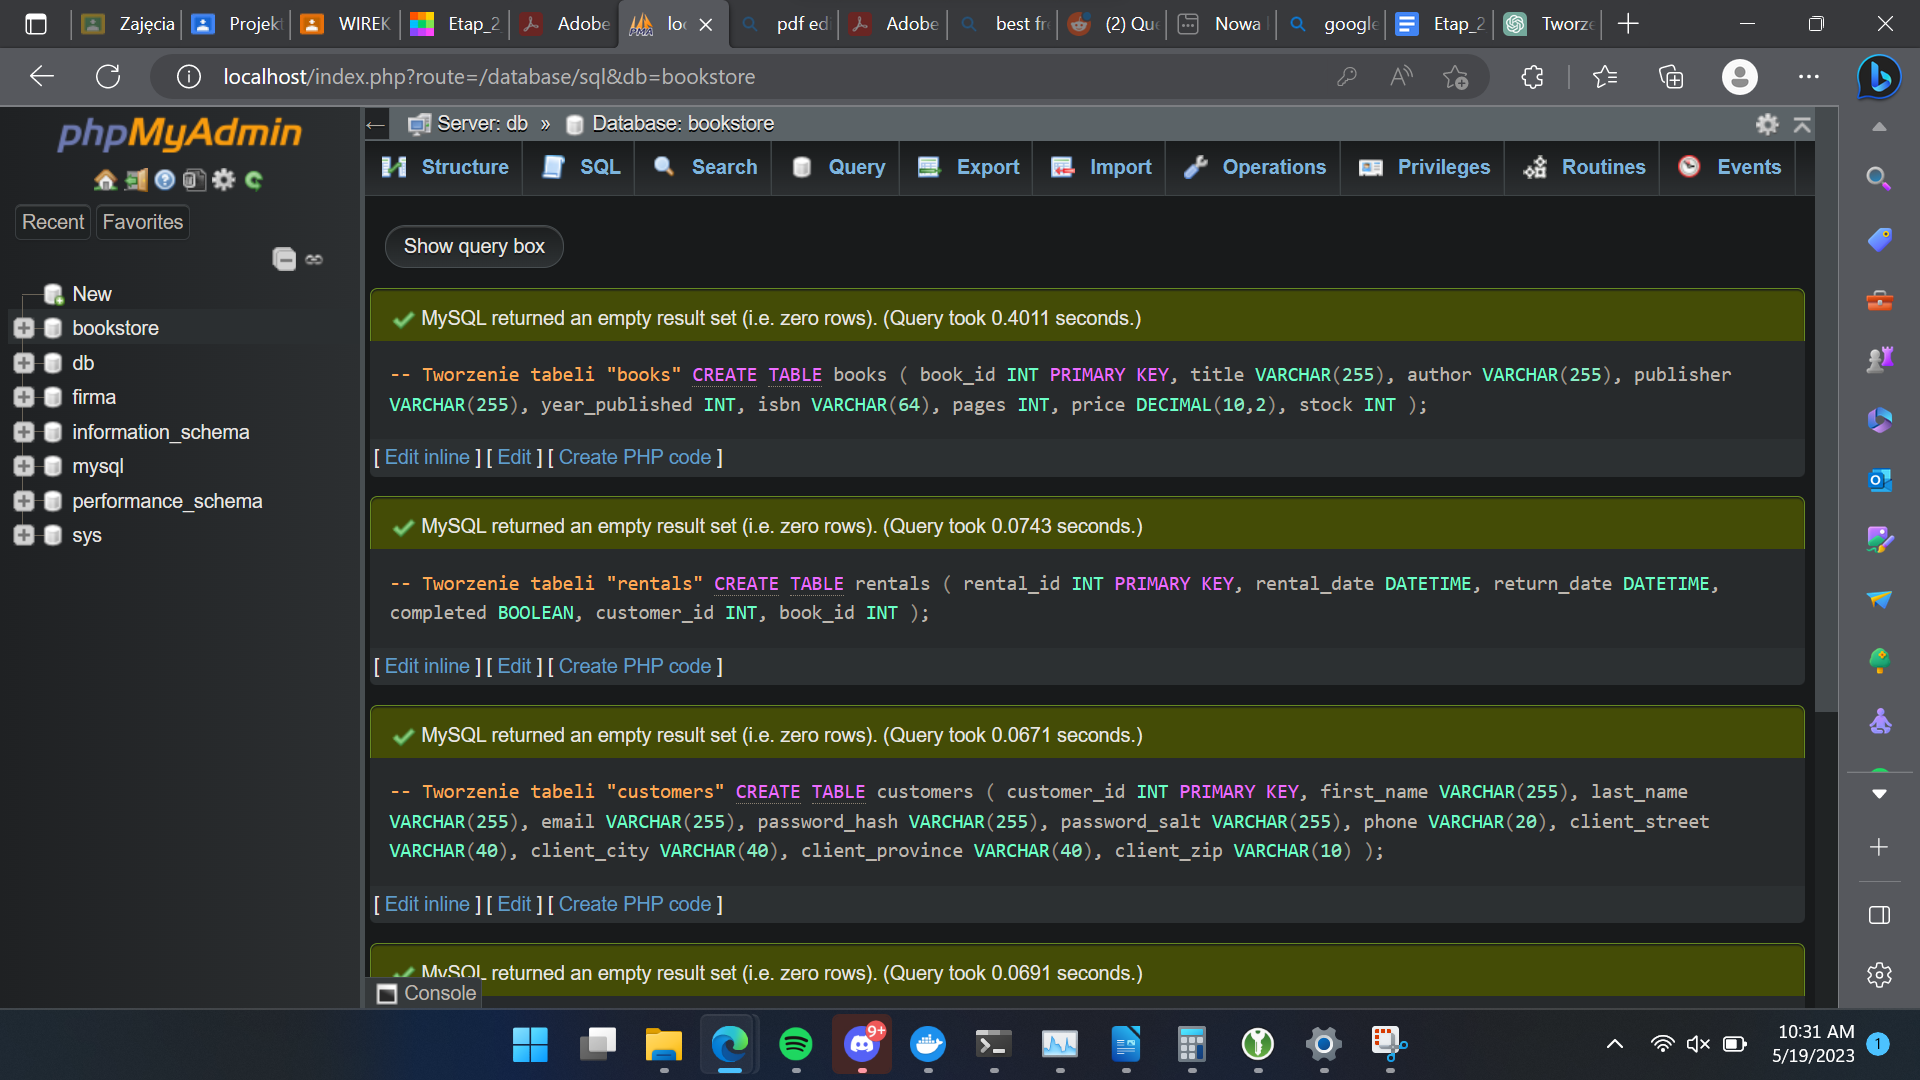Log out using the door icon

135,180
